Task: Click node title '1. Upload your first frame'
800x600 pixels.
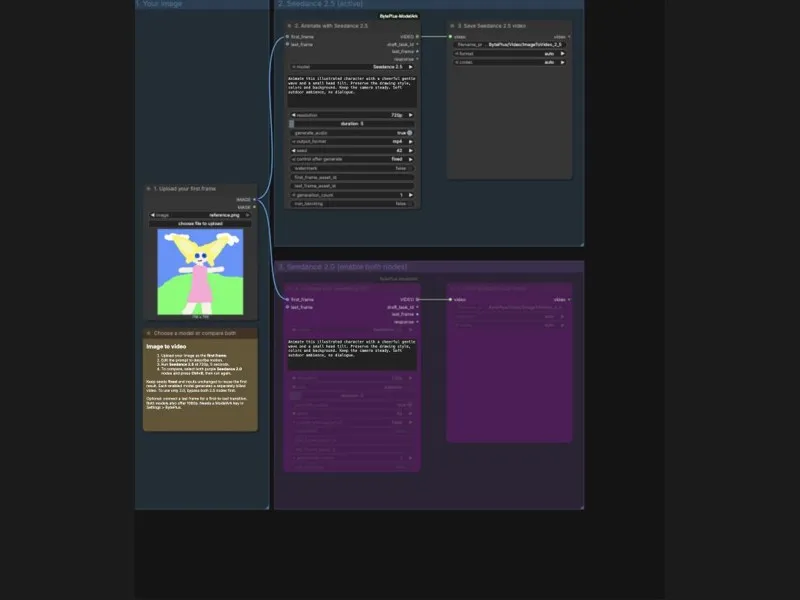Action: pos(185,189)
